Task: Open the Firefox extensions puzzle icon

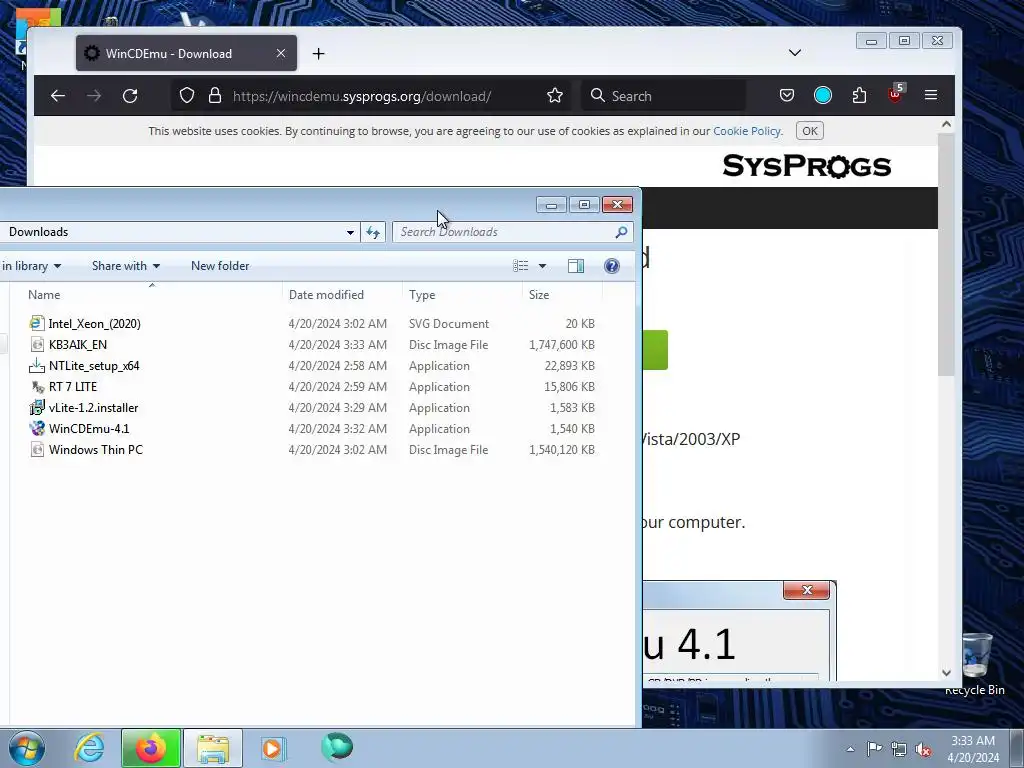Action: click(x=859, y=95)
